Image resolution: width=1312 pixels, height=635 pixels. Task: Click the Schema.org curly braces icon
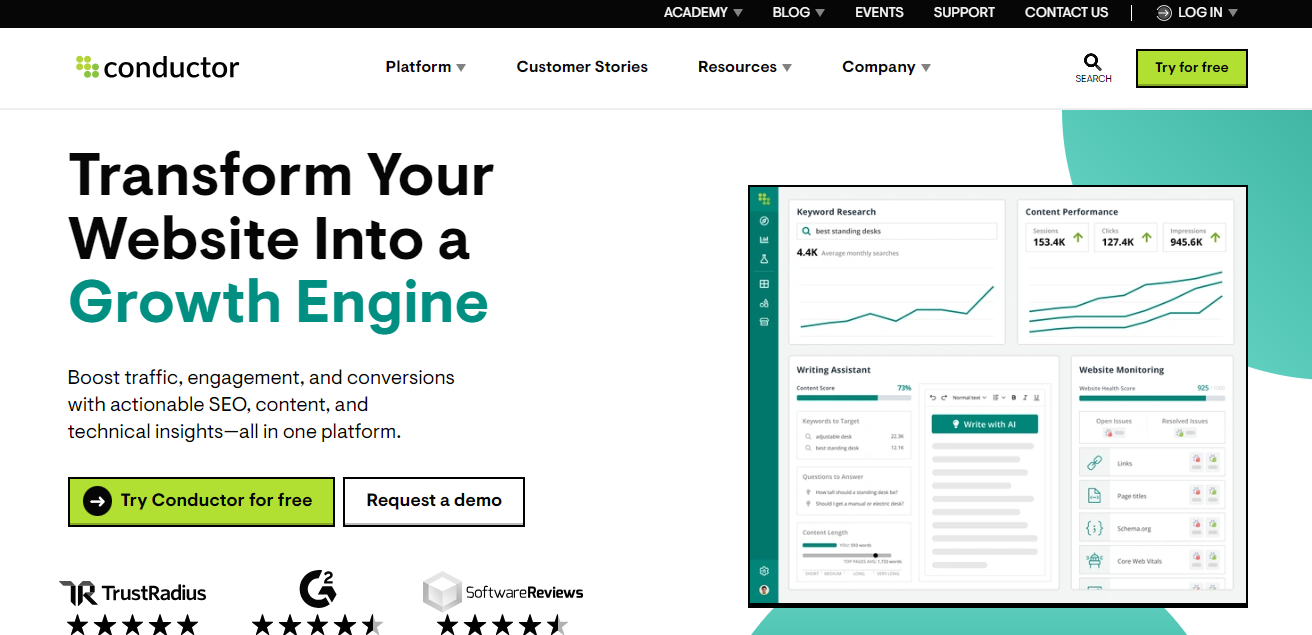[x=1094, y=528]
